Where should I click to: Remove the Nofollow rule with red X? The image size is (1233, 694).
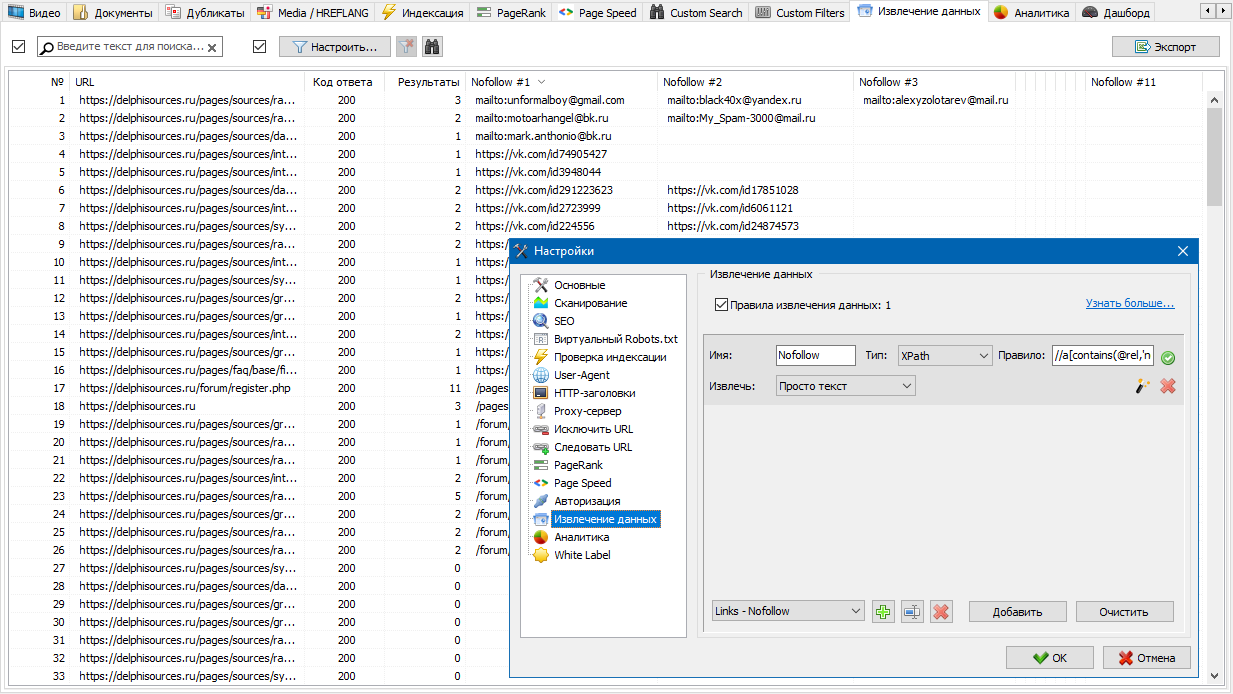[x=1168, y=386]
